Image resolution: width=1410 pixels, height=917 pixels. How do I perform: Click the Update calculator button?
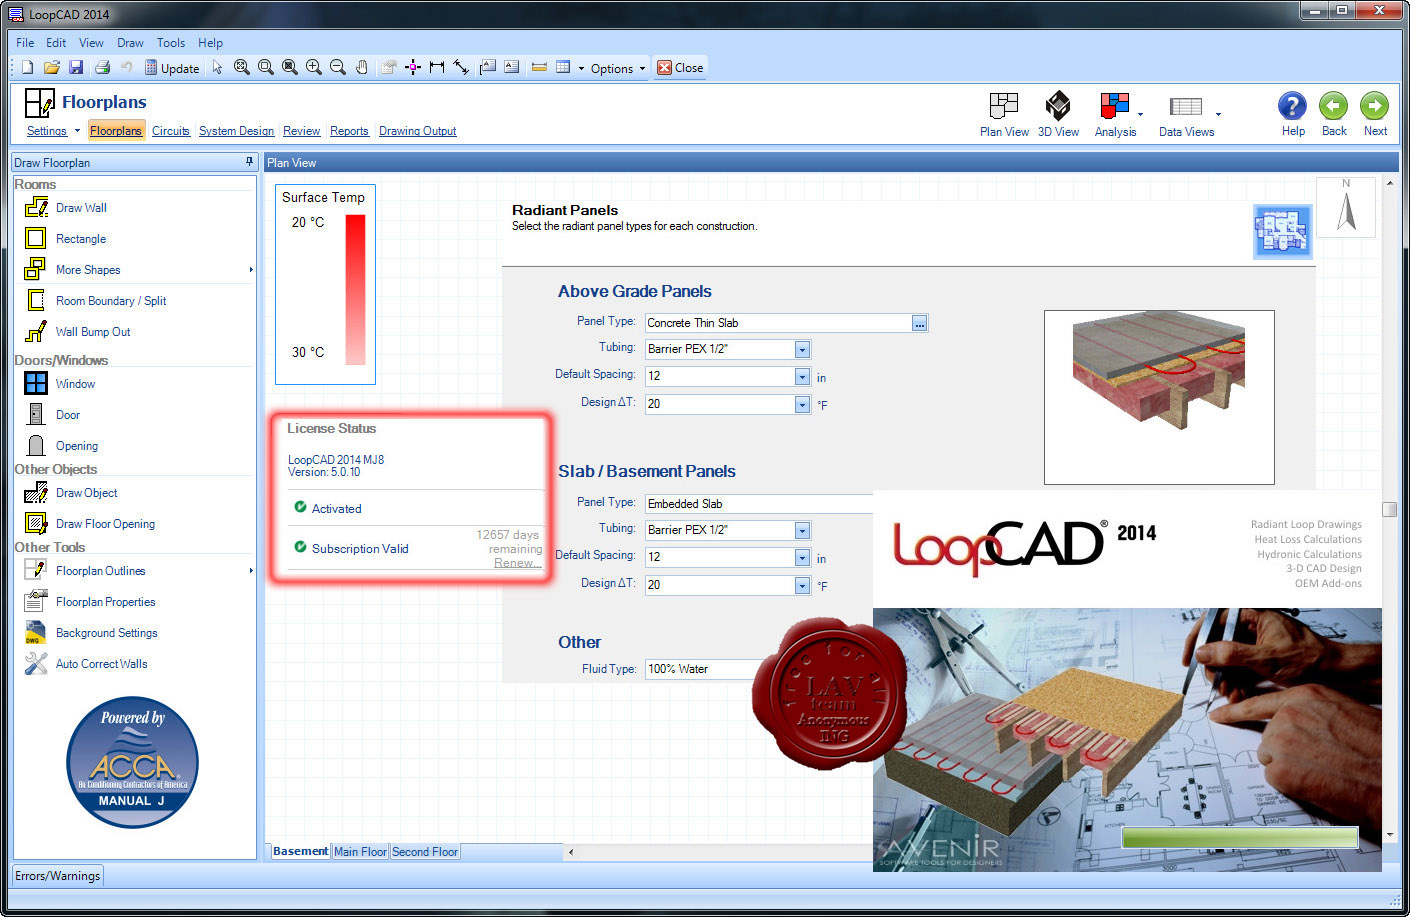click(172, 68)
